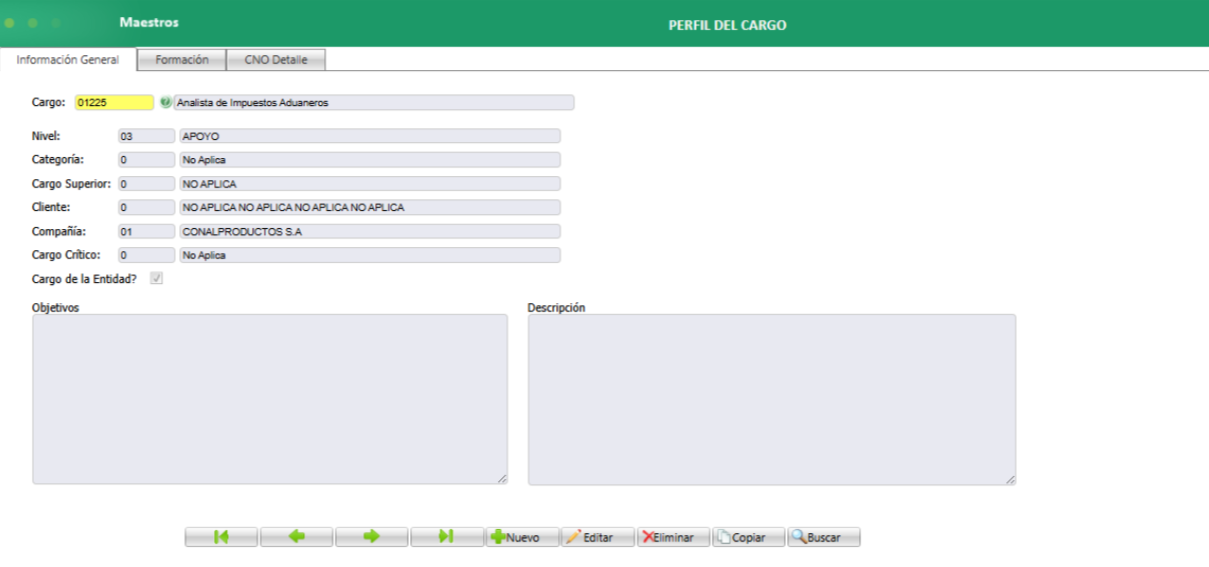This screenshot has width=1209, height=567.
Task: Click the Compañía label
Action: pos(58,231)
